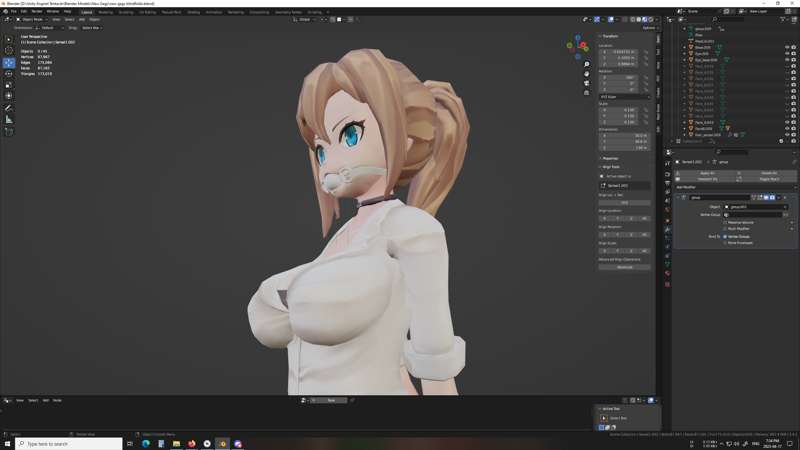The height and width of the screenshot is (450, 800).
Task: Open the Tool properties tab
Action: (x=667, y=163)
